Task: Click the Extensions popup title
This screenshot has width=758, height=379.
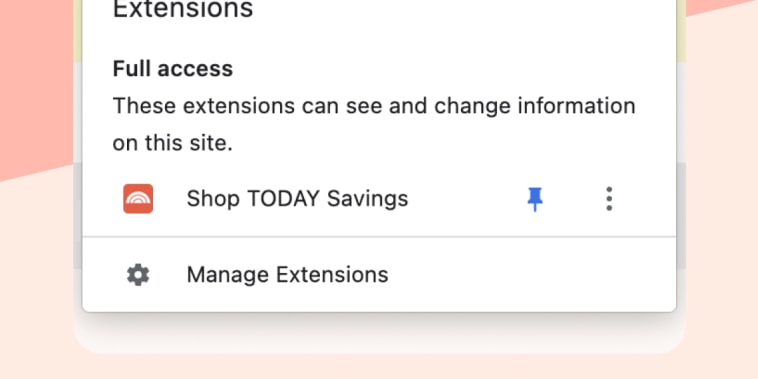Action: tap(183, 9)
